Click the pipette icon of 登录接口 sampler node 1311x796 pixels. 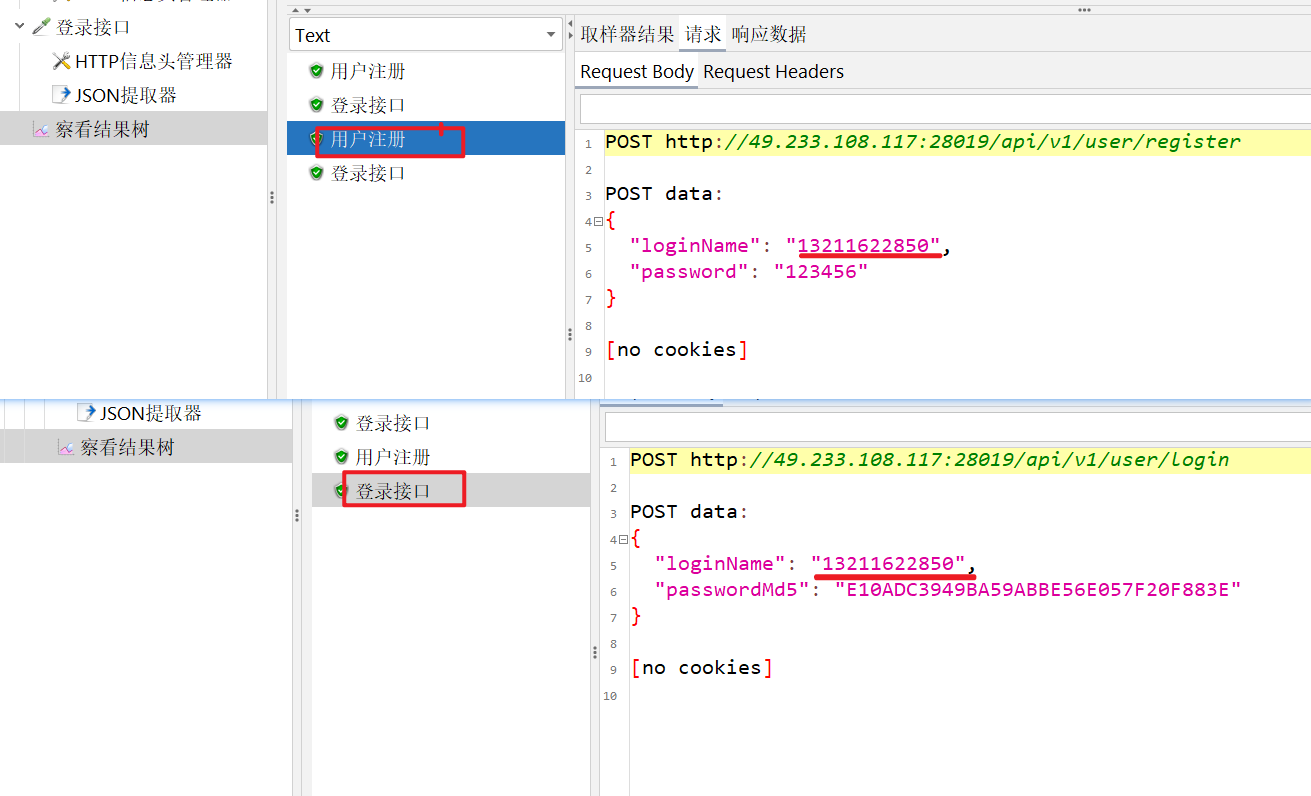coord(41,27)
